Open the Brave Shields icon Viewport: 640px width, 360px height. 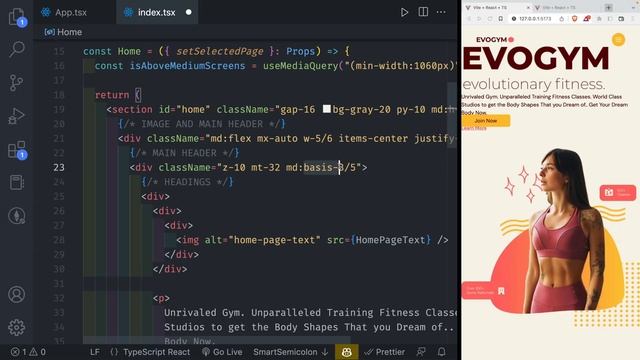click(575, 19)
